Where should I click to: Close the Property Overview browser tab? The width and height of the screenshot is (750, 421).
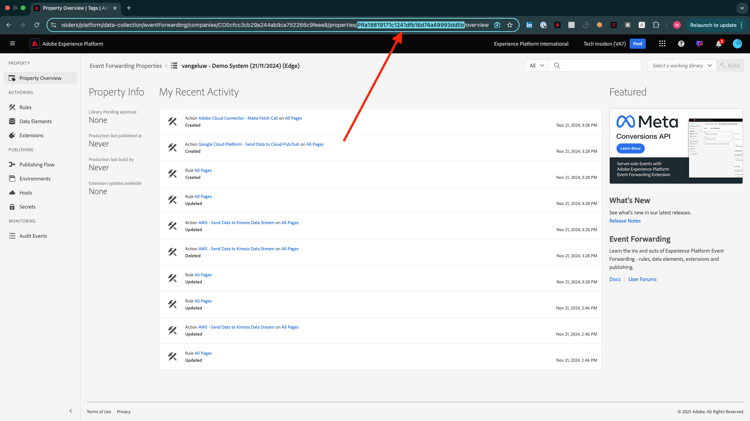point(115,8)
